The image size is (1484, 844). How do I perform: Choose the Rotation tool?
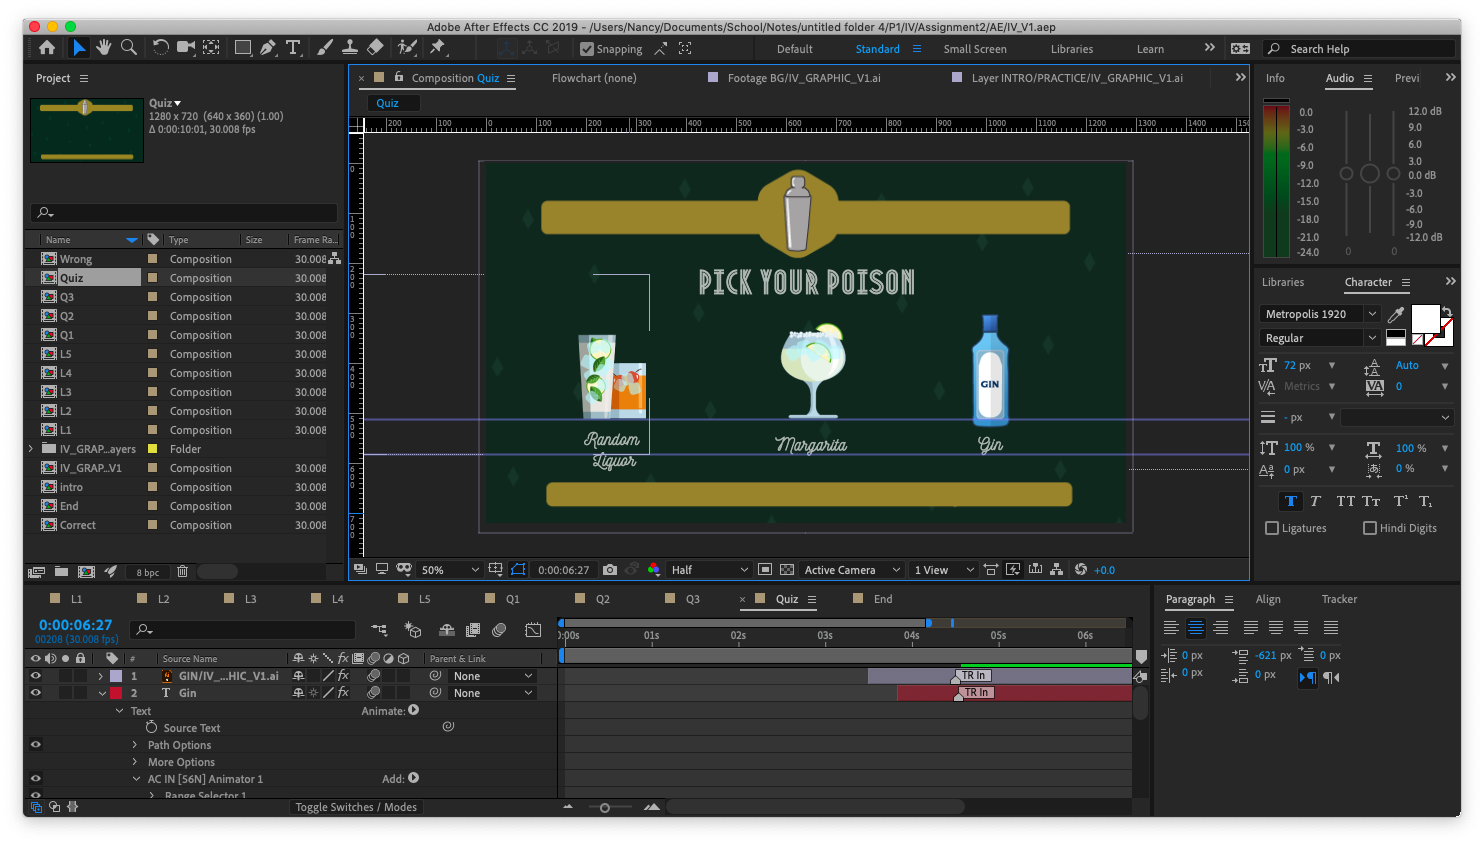160,47
